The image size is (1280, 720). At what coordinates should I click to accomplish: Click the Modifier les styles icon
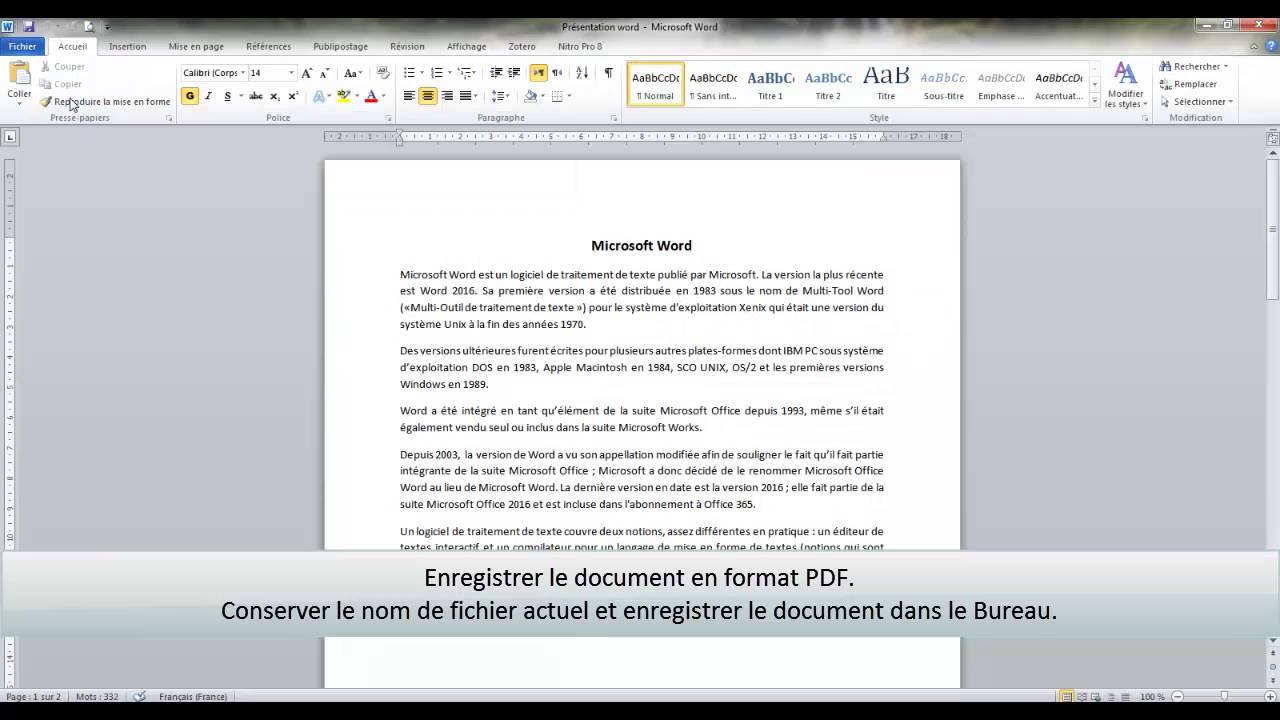point(1125,85)
